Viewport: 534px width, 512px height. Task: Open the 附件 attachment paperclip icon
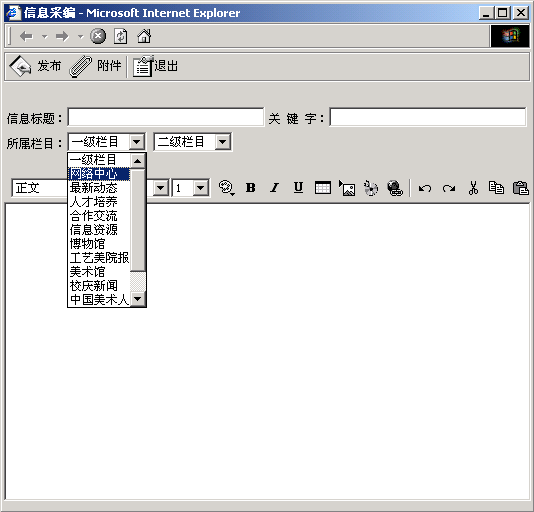click(80, 66)
